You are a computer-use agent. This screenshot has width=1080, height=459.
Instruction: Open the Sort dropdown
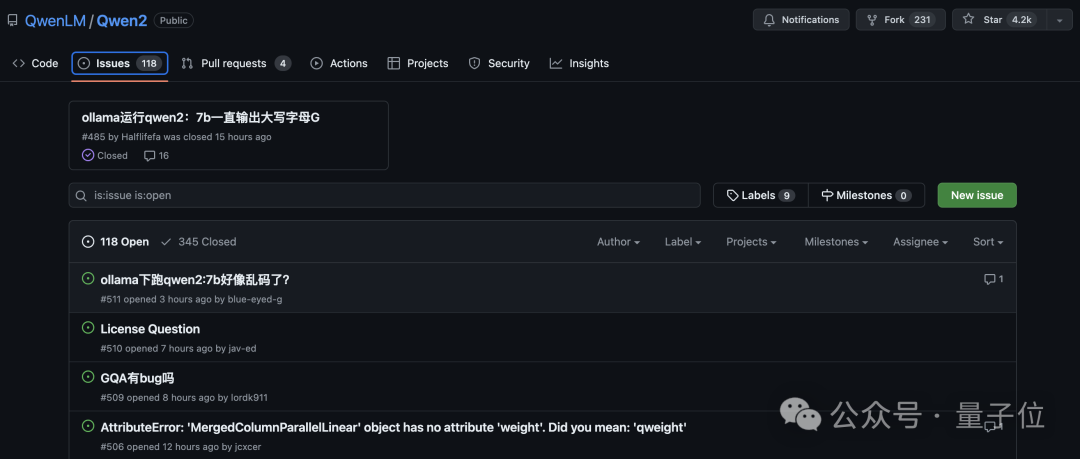988,242
